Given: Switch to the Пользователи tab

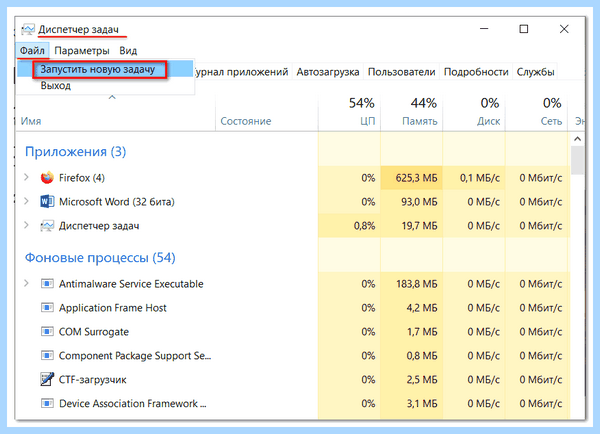Looking at the screenshot, I should point(401,72).
